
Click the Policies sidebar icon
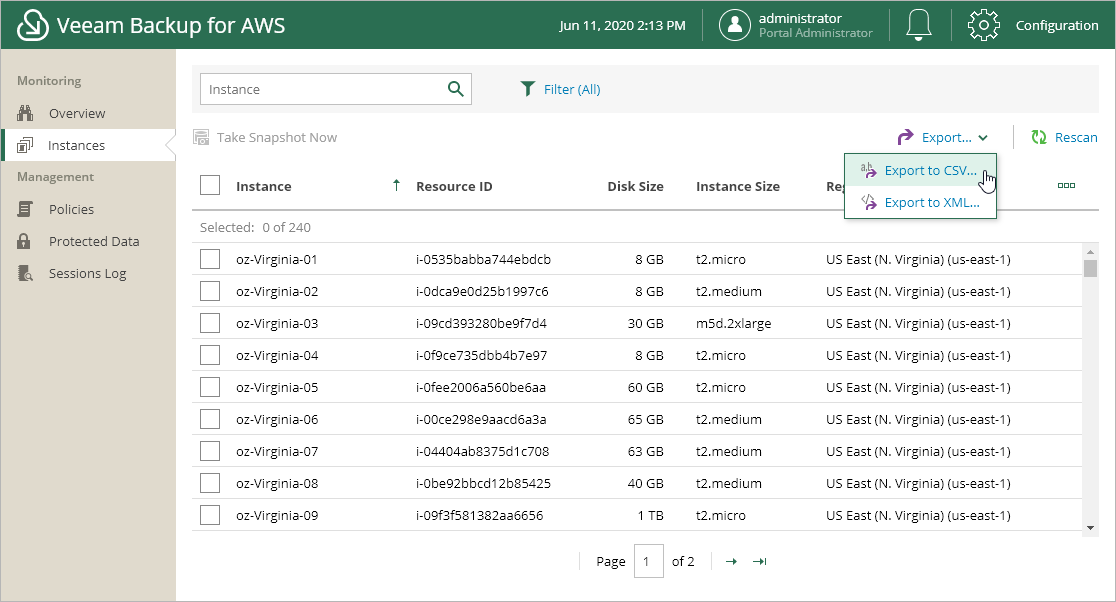point(25,209)
